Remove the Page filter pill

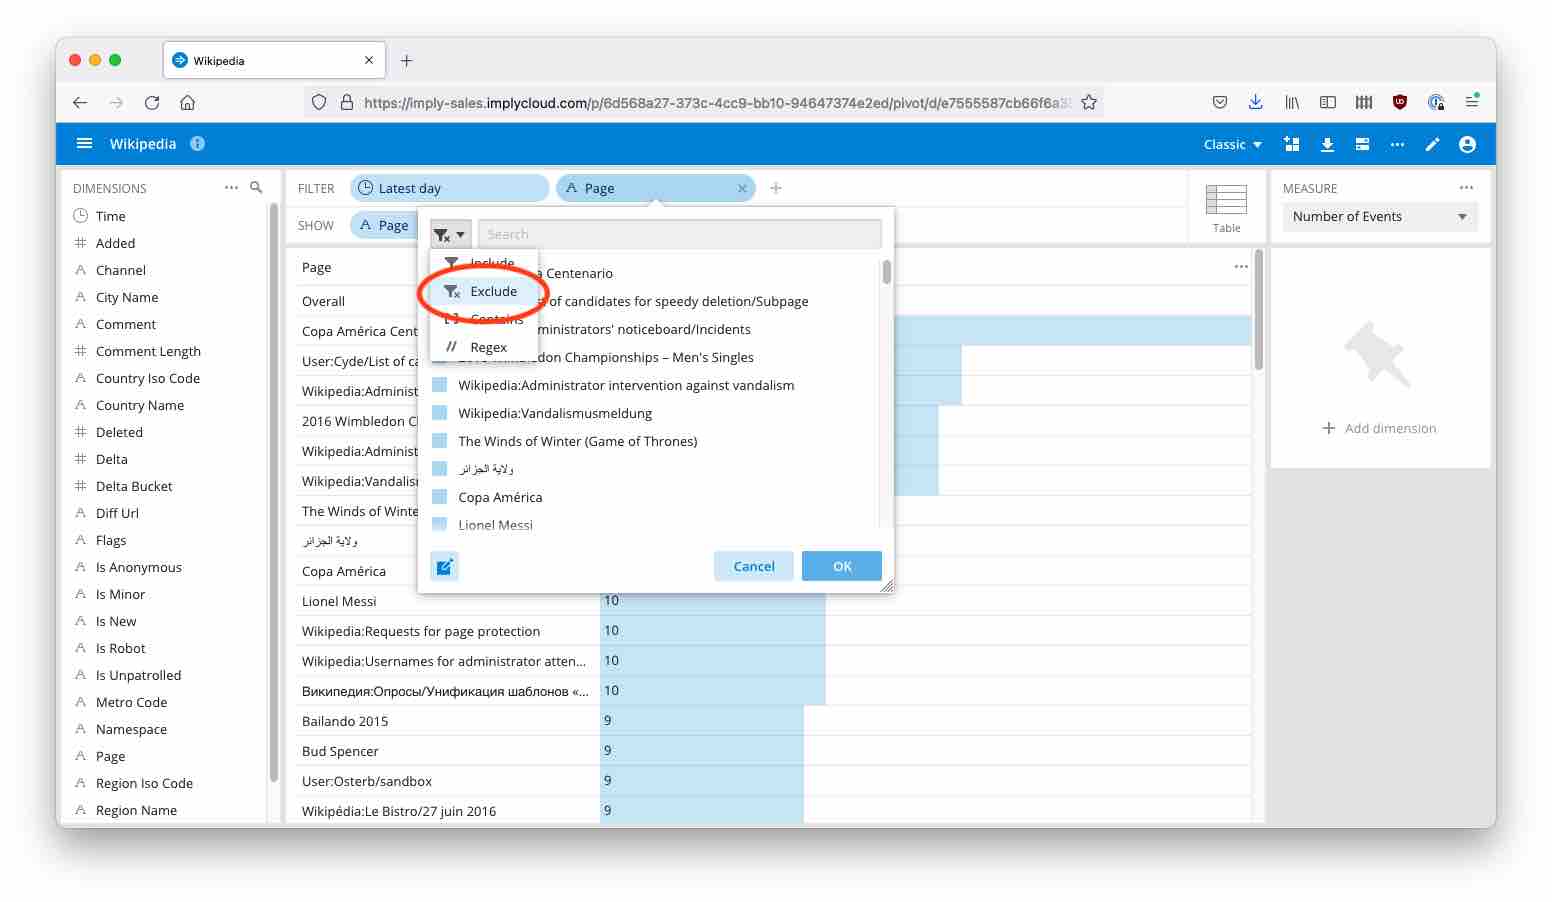742,188
